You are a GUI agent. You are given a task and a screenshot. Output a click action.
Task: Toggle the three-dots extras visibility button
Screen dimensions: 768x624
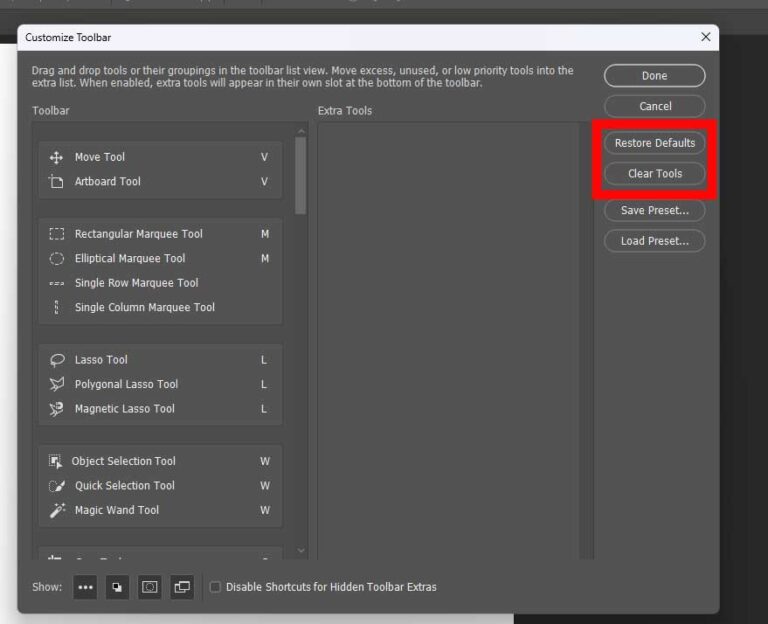[85, 587]
